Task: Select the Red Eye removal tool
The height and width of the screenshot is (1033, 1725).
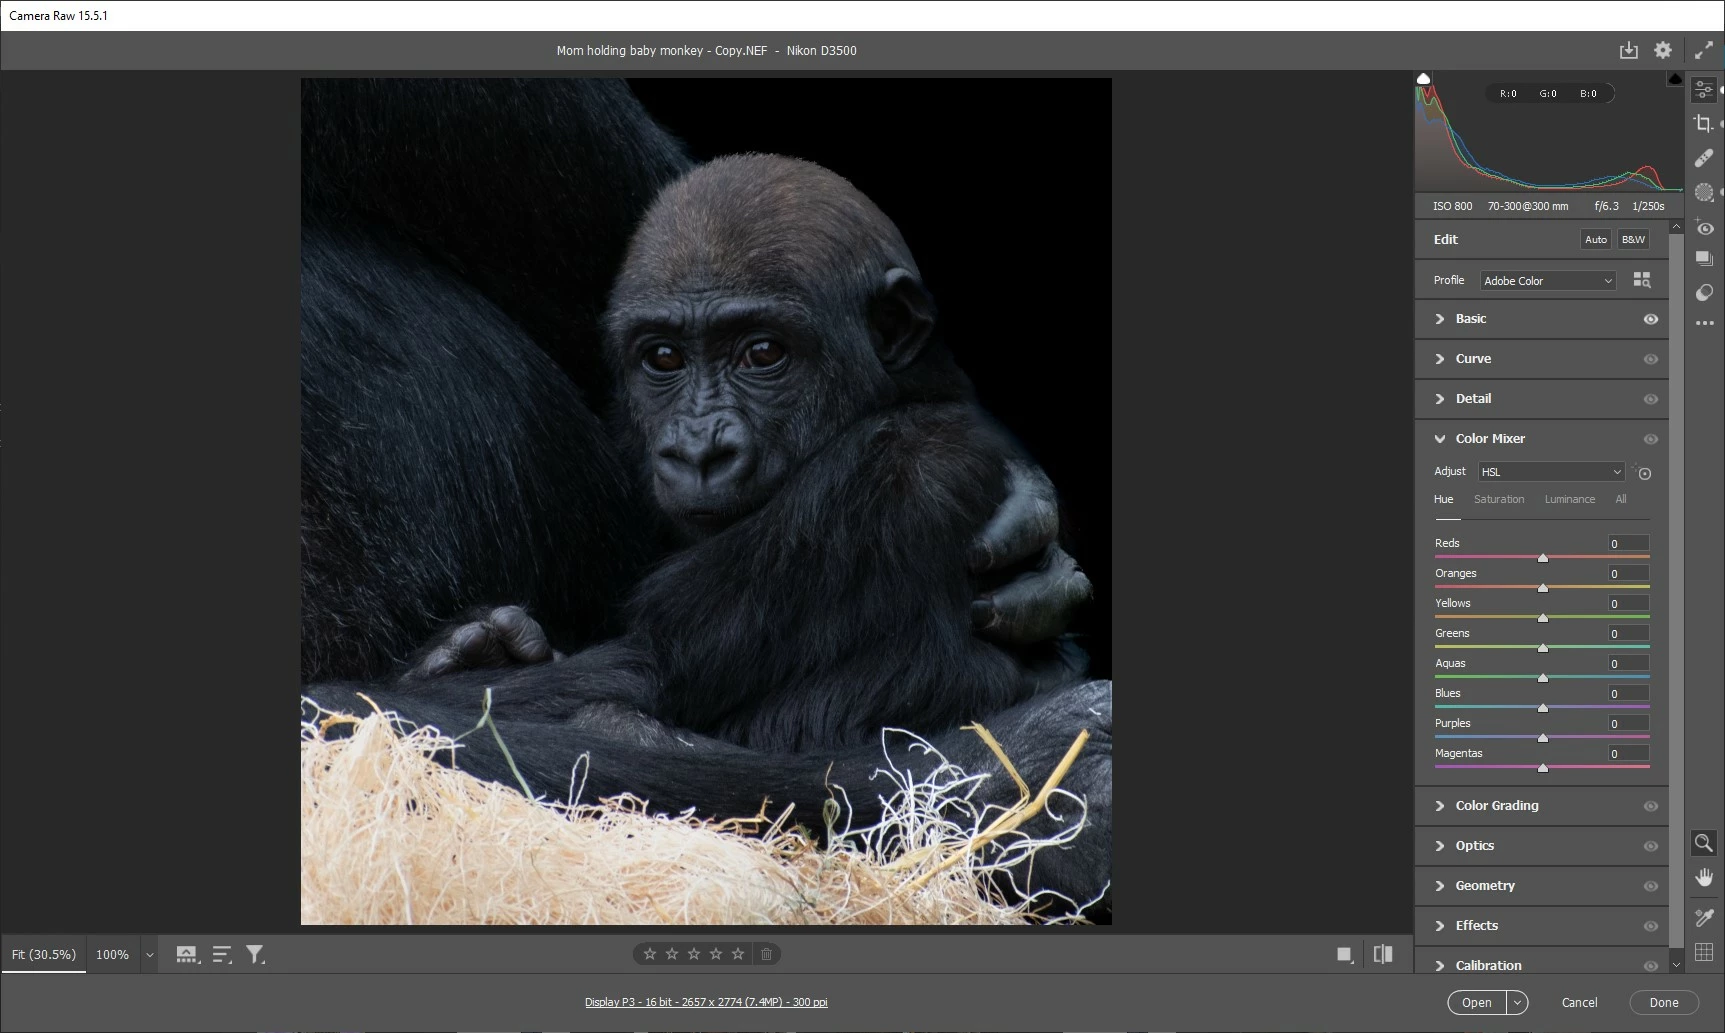Action: (x=1704, y=228)
